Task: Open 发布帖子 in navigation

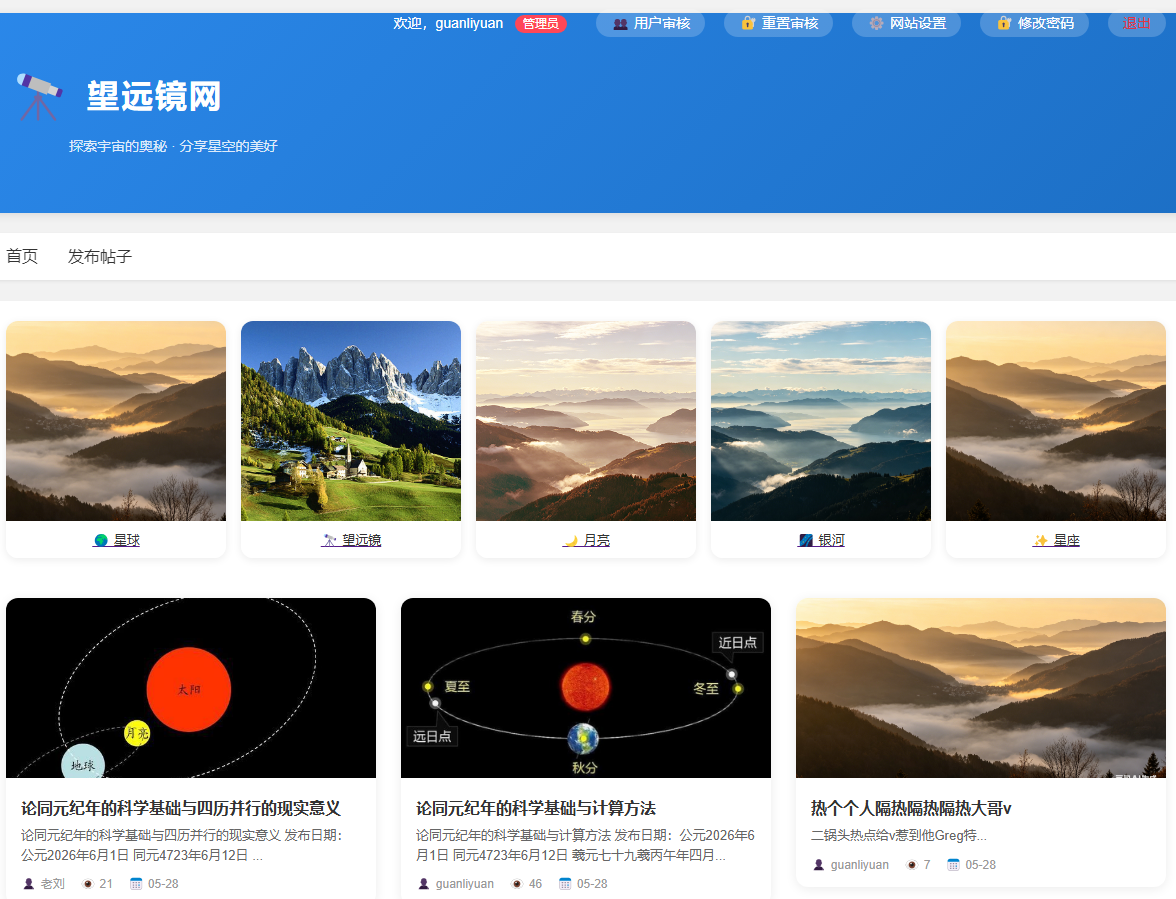Action: coord(100,256)
